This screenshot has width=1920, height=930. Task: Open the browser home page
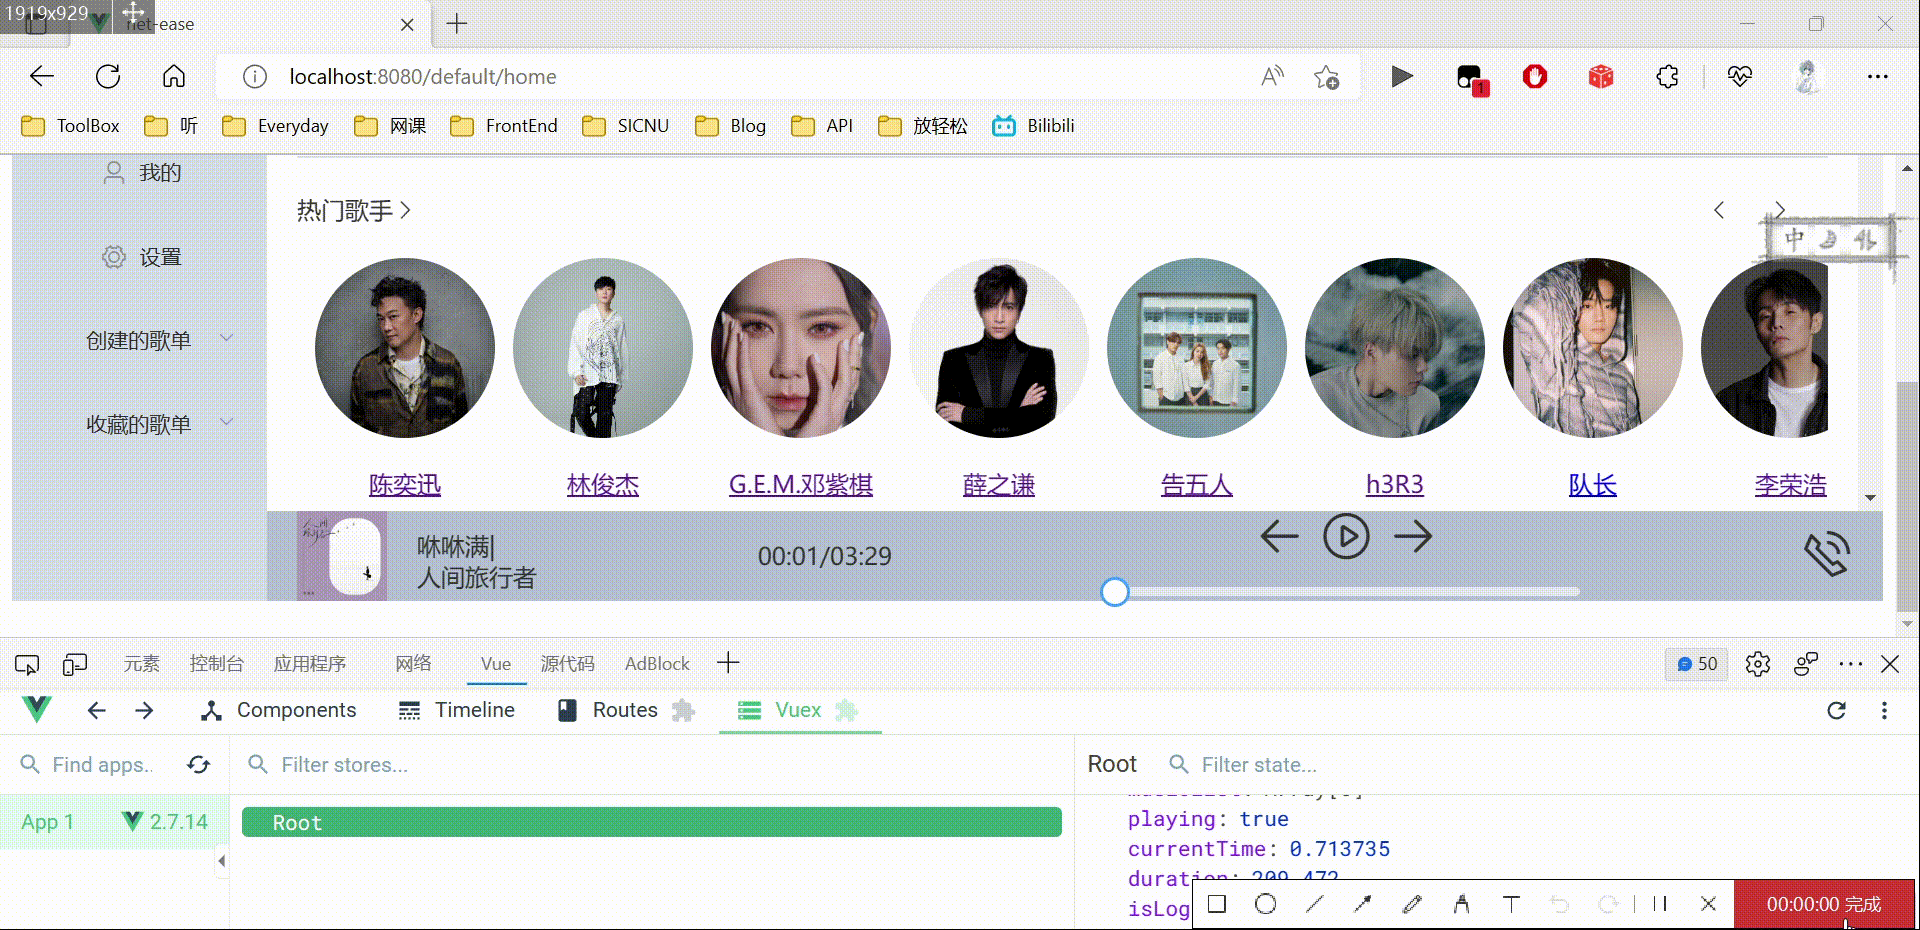point(174,76)
